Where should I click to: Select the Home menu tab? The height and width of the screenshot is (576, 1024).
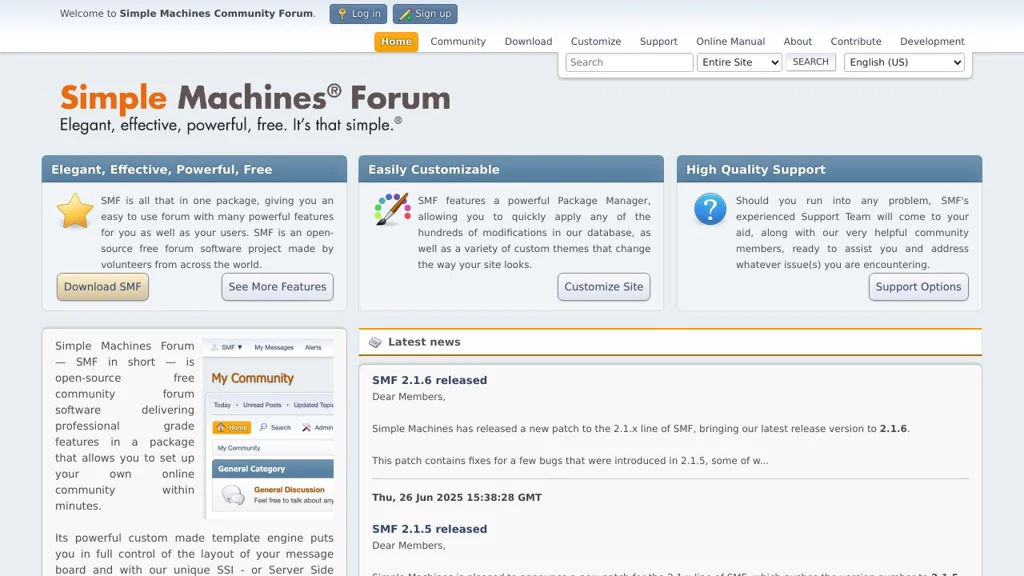click(396, 41)
